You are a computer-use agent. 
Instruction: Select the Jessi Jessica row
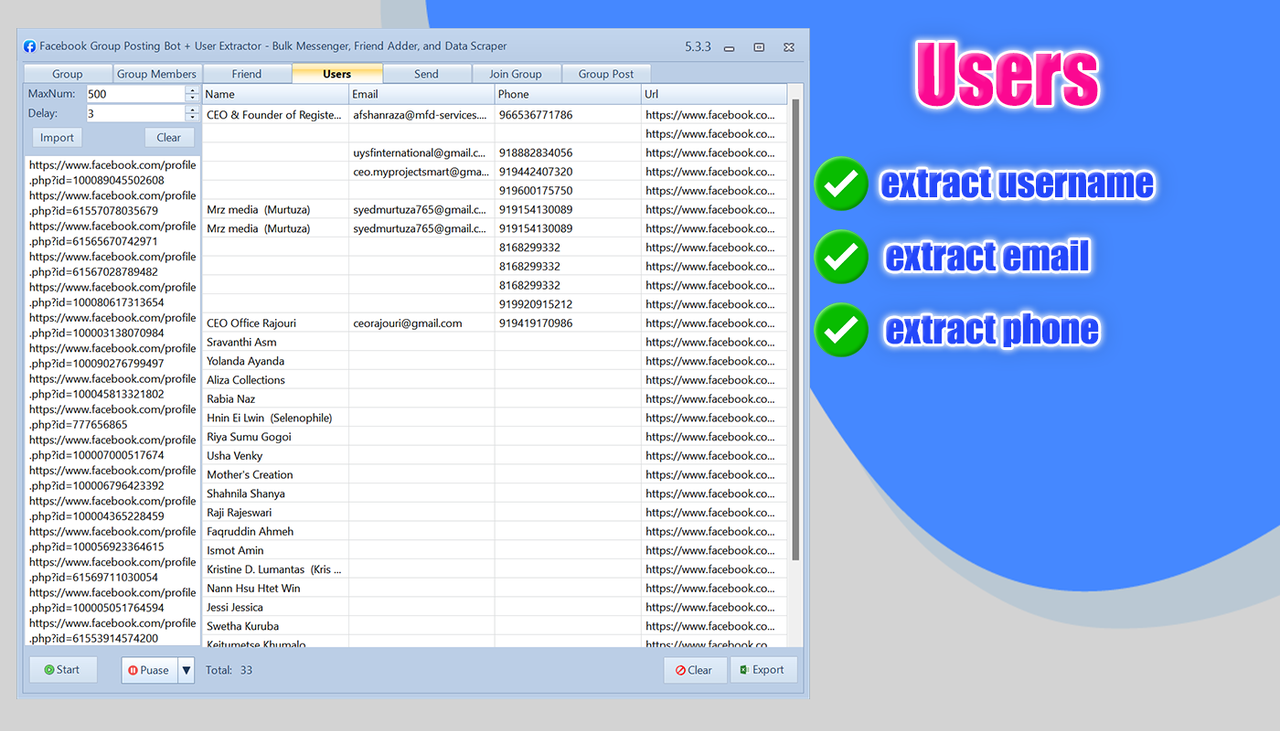495,608
